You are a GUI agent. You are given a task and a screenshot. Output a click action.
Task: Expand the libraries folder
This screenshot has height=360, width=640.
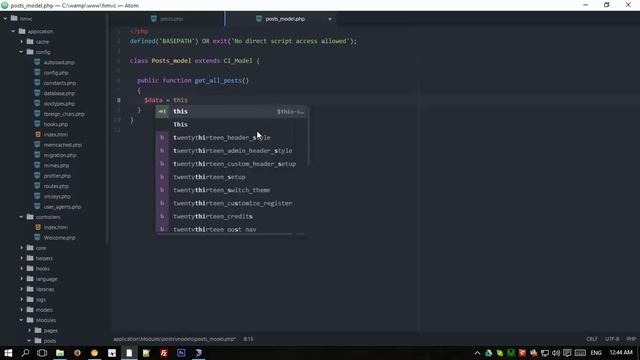22,289
